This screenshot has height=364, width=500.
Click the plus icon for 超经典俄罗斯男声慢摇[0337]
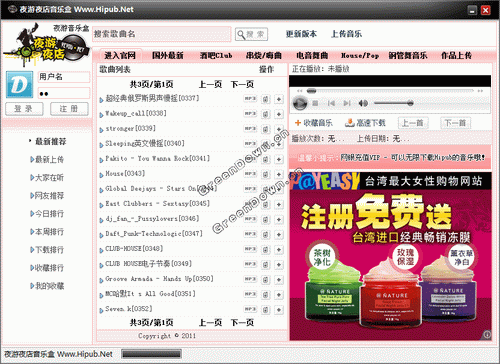[x=279, y=99]
